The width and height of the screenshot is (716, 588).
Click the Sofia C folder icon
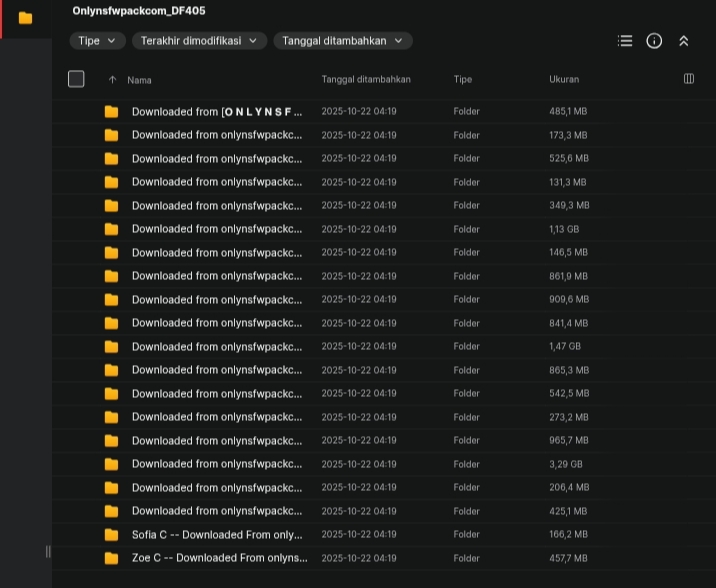(111, 535)
